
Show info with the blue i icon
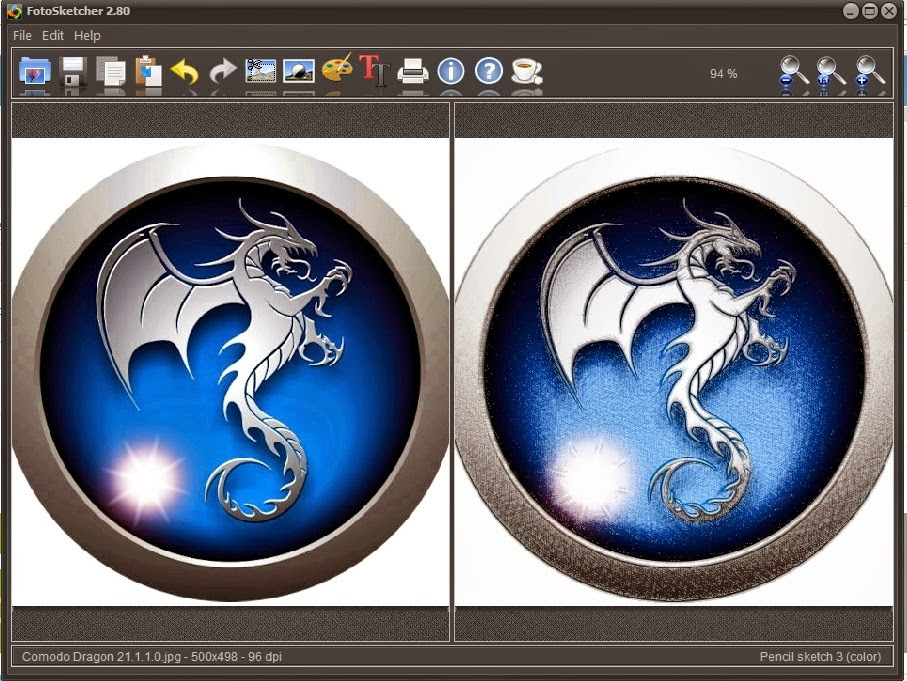pos(451,71)
